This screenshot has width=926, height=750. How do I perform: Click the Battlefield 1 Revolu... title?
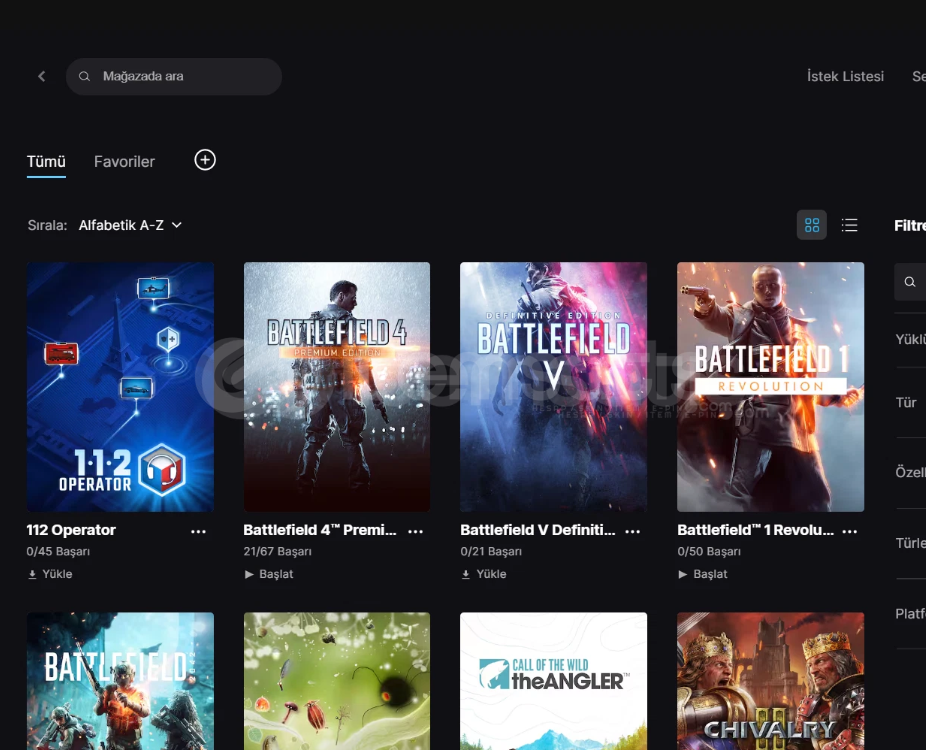[x=755, y=530]
